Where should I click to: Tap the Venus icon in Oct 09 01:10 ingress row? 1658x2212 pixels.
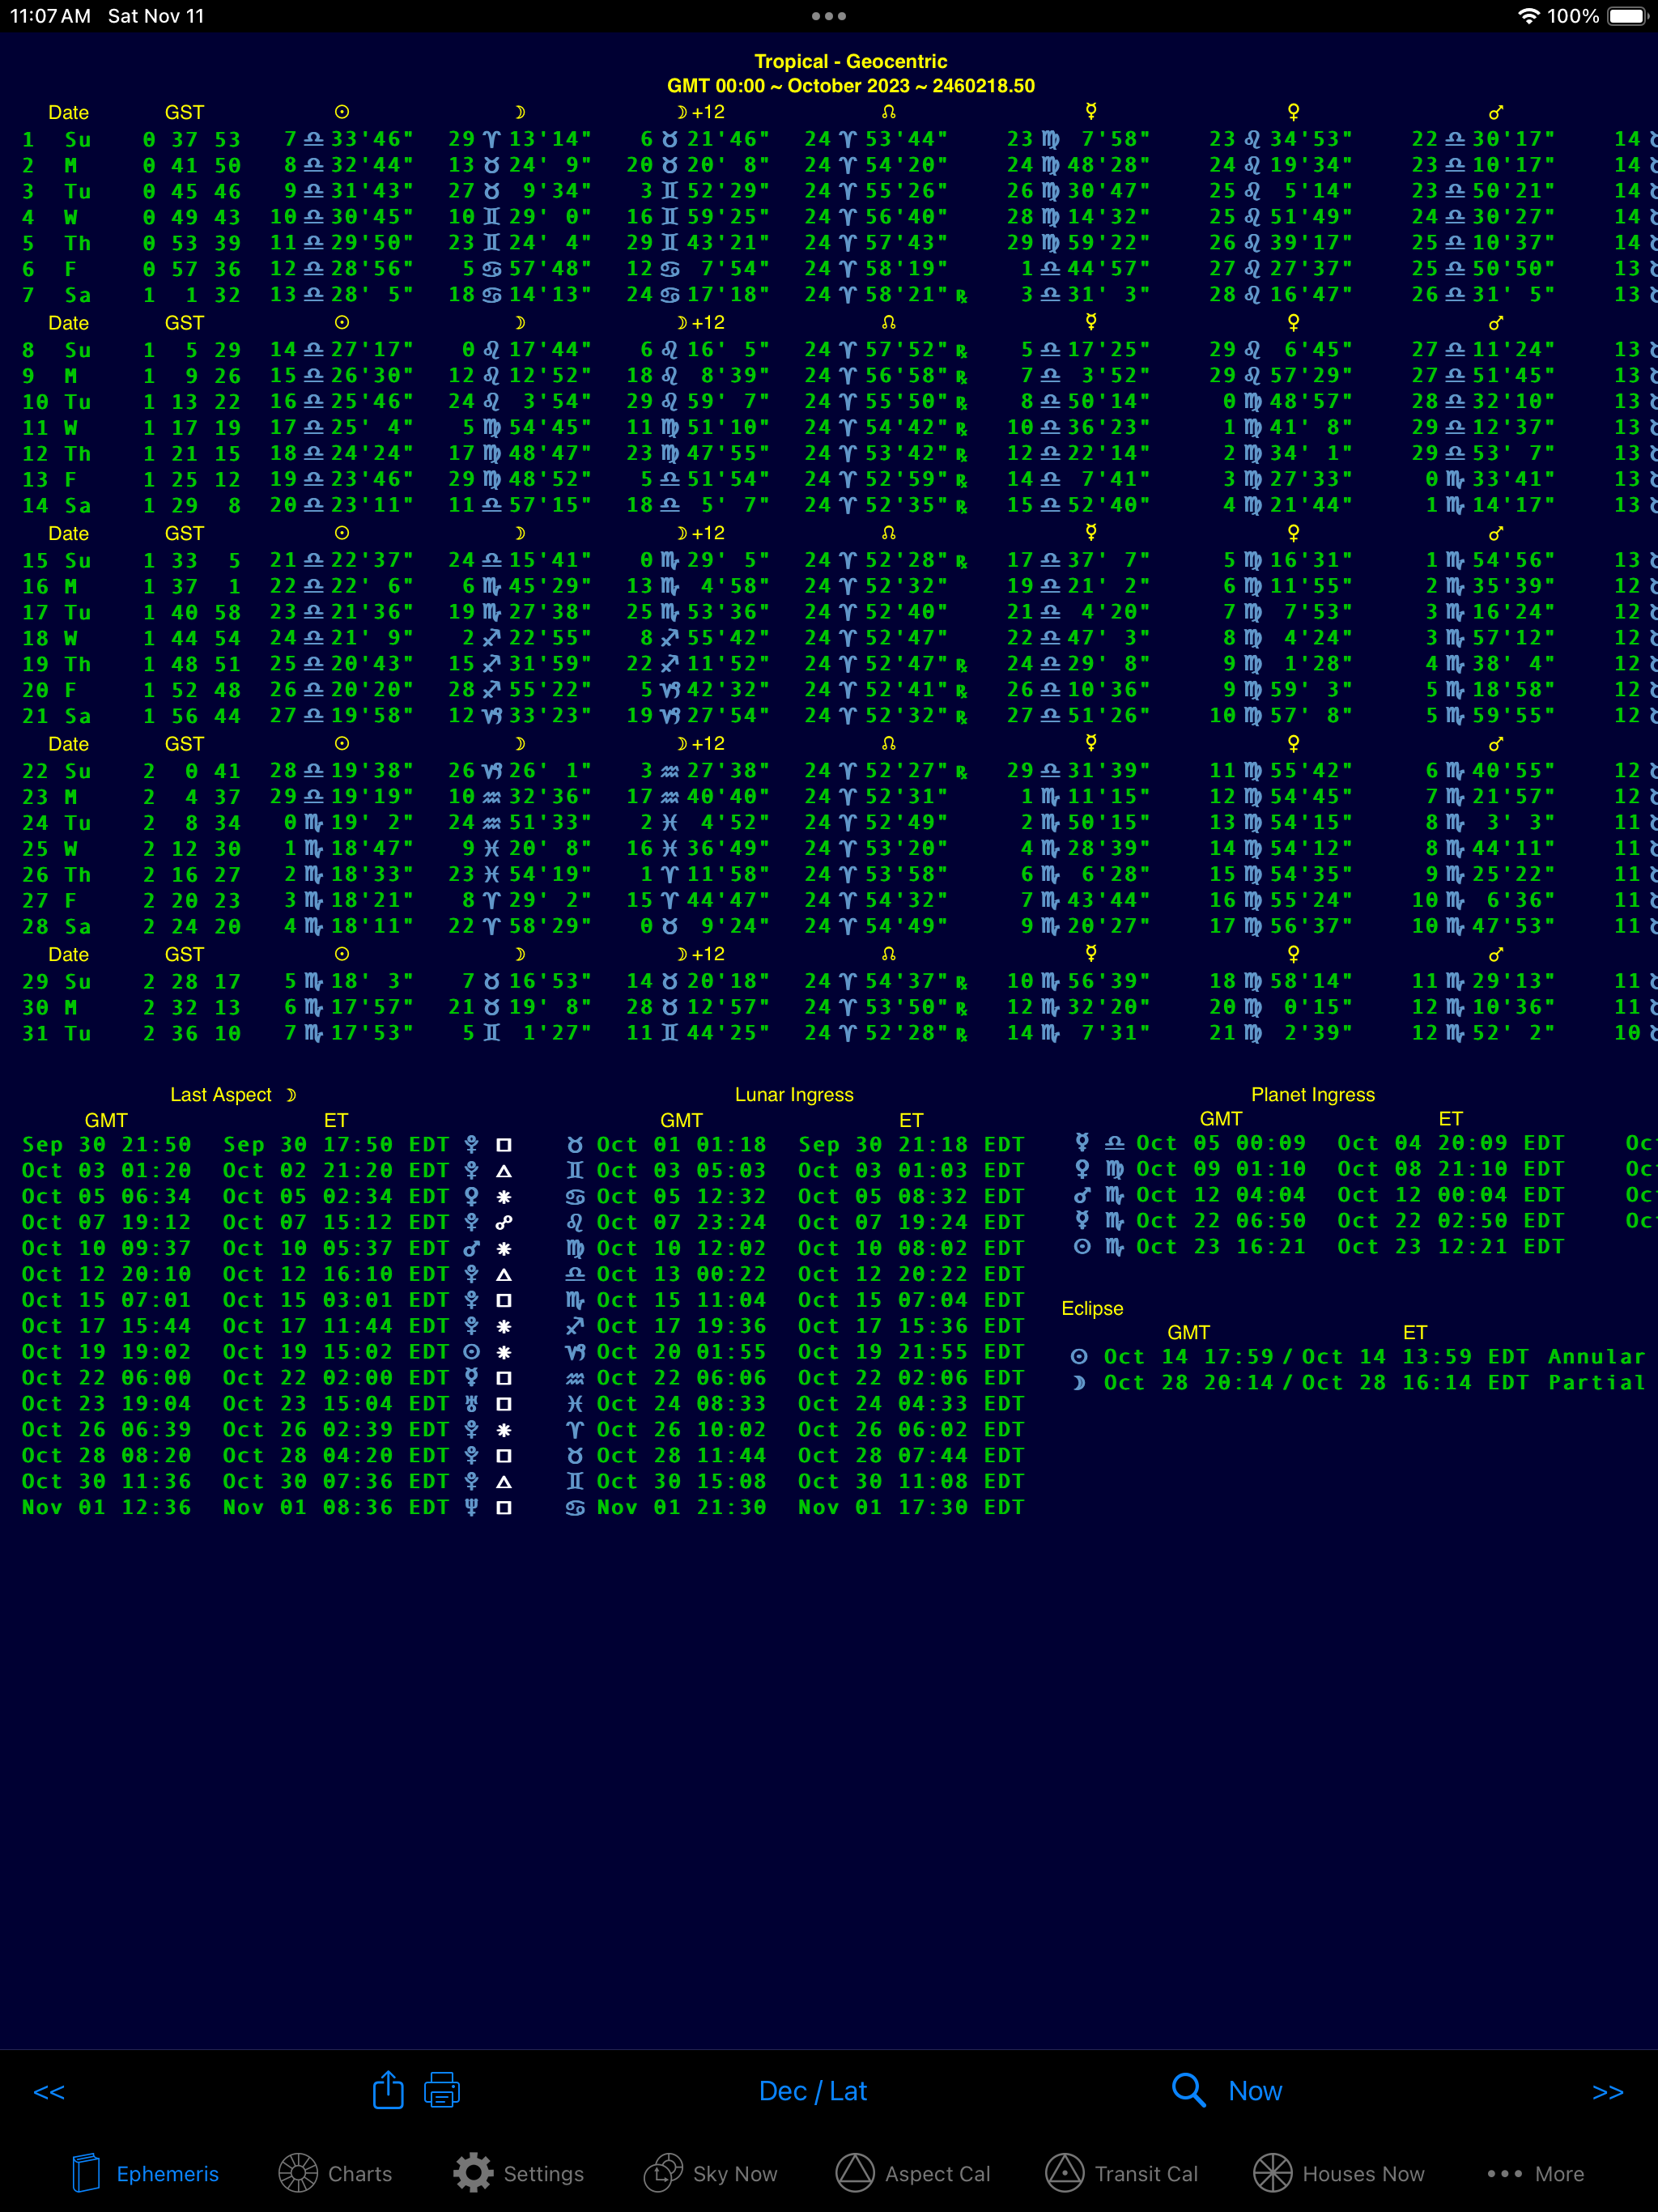tap(1081, 1169)
